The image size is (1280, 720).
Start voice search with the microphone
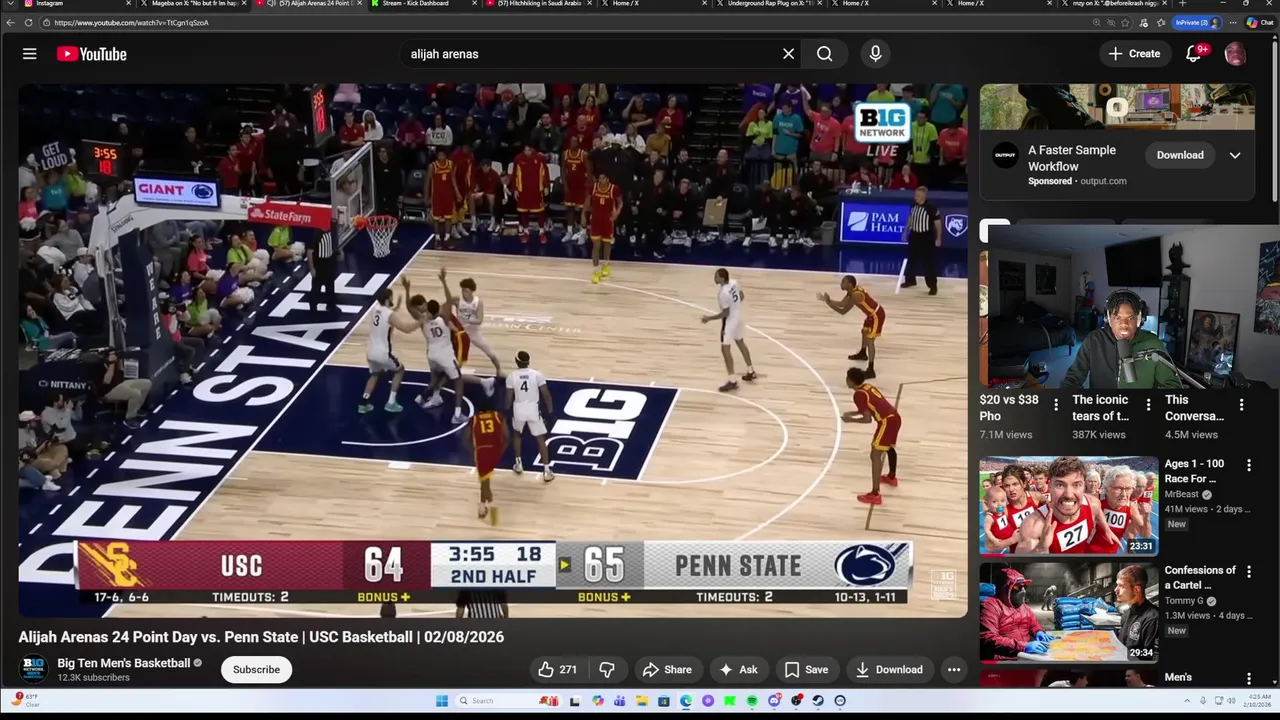tap(875, 54)
